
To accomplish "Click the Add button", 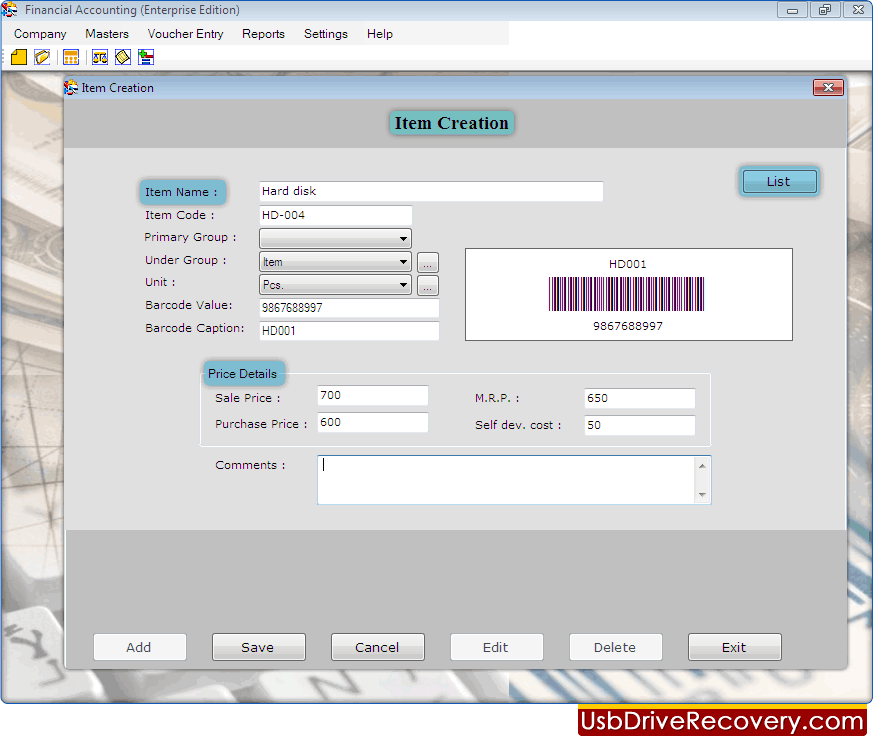I will (x=139, y=647).
